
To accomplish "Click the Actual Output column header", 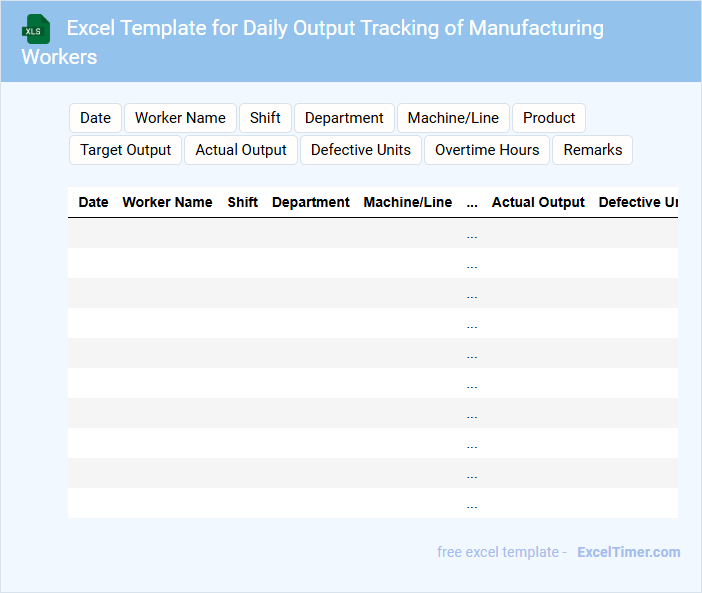I will click(x=538, y=202).
